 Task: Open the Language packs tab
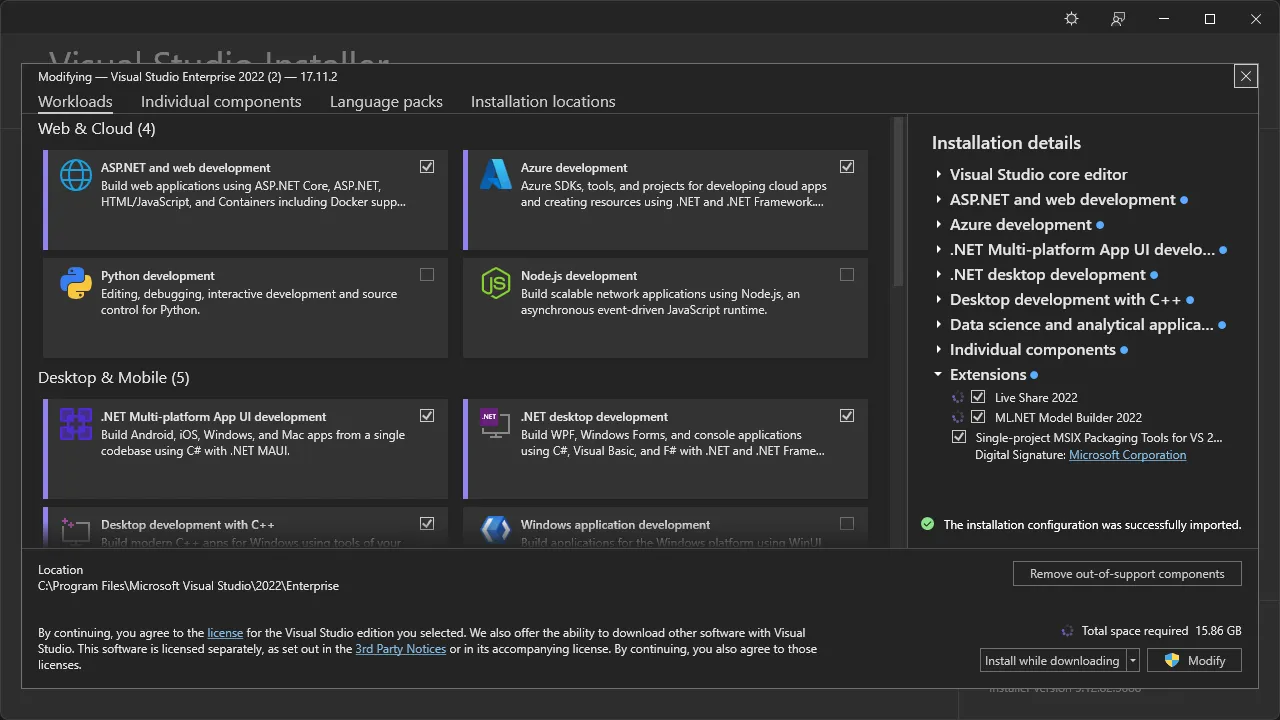tap(386, 101)
